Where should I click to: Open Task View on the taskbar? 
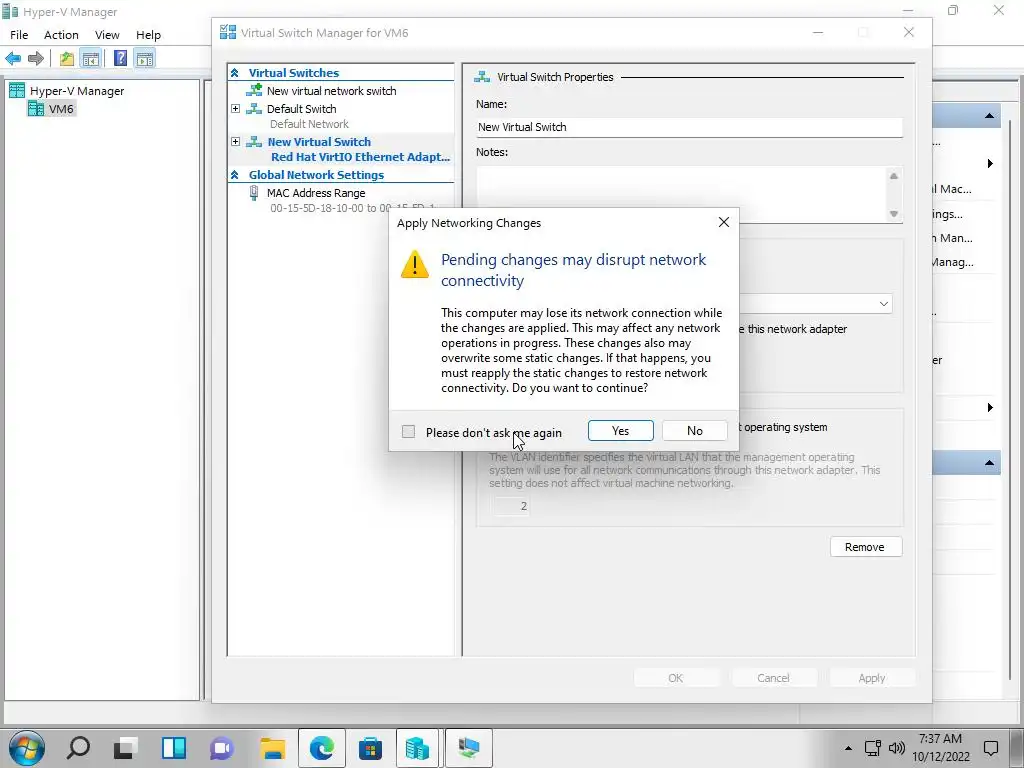[125, 748]
